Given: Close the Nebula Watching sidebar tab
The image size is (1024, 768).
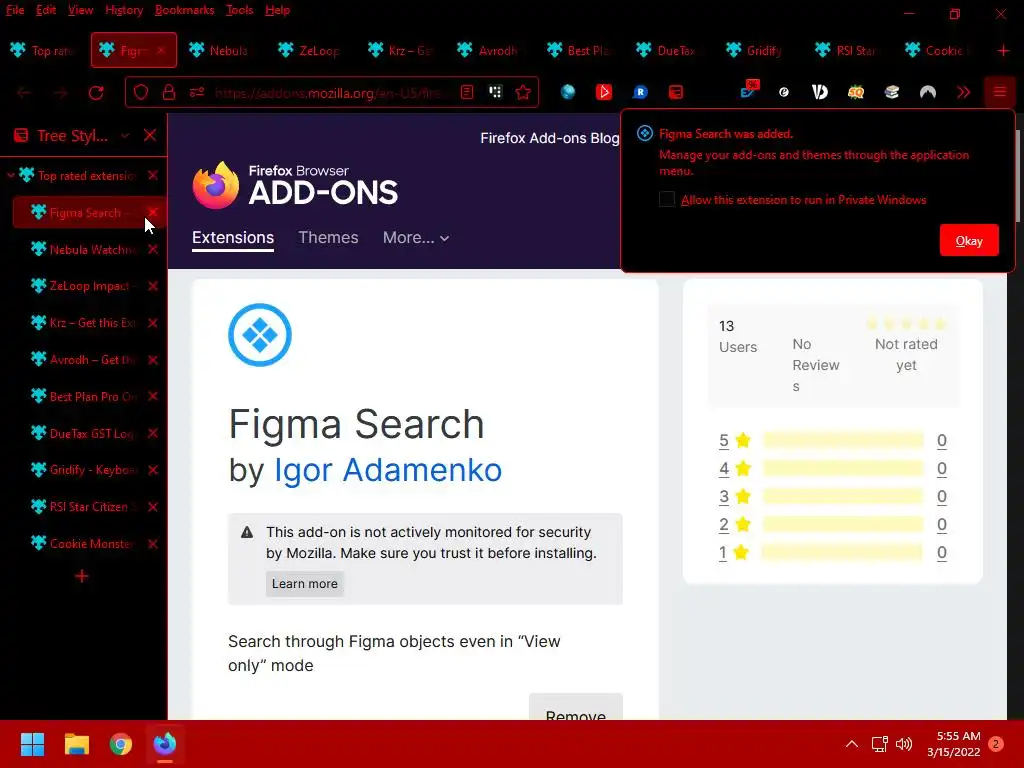Looking at the screenshot, I should tap(152, 249).
